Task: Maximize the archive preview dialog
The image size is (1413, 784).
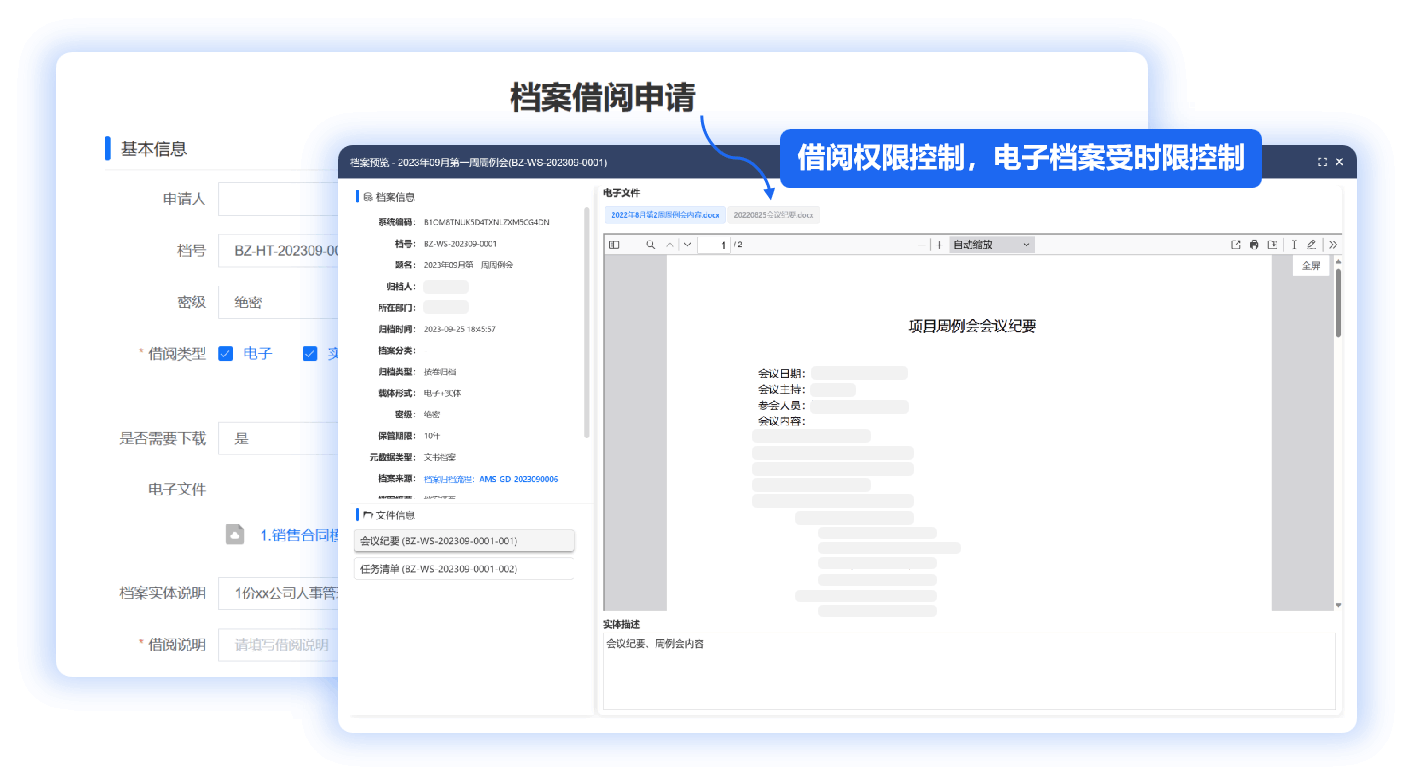Action: coord(1323,162)
